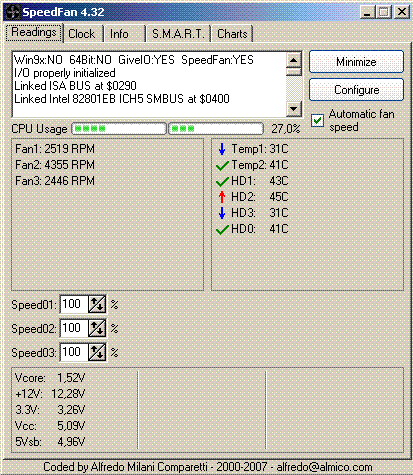Screen dimensions: 413x475
Task: Click the 'Coded by Alfredo Milani Comparetti' status bar
Action: (x=207, y=467)
